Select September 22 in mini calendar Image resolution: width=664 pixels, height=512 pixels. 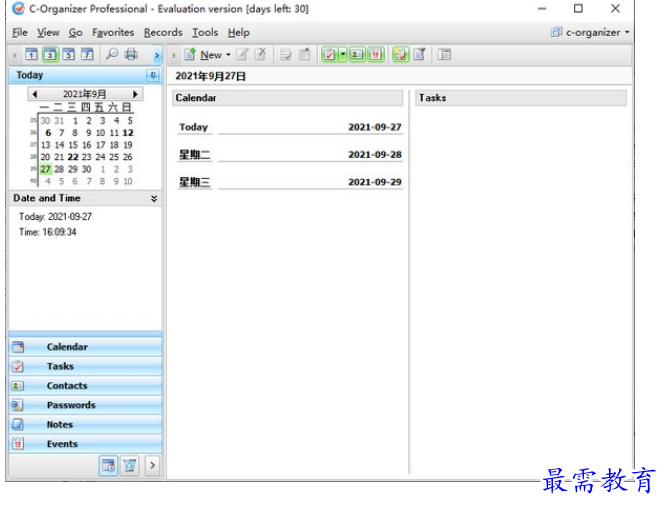tap(73, 157)
